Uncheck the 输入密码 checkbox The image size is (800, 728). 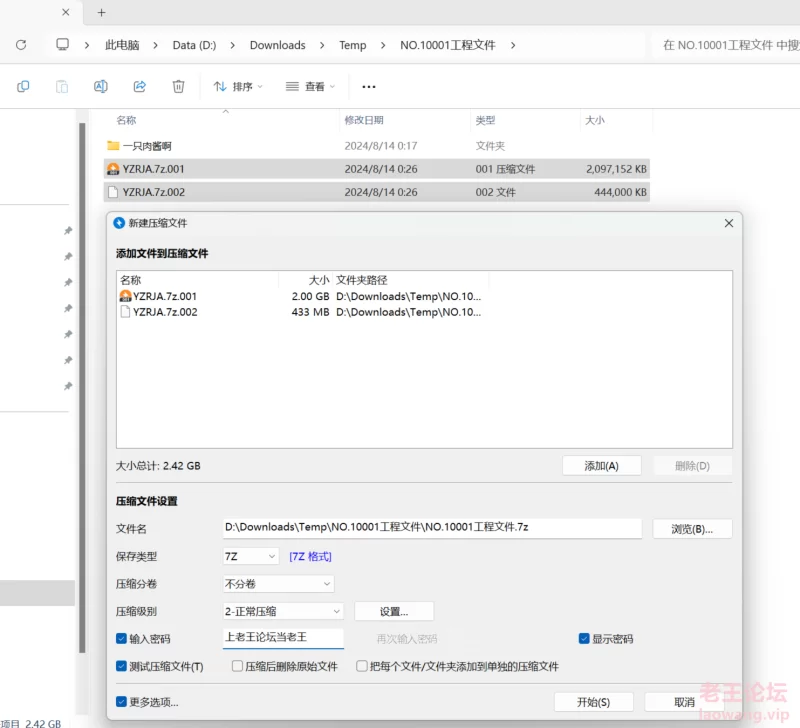coord(122,639)
